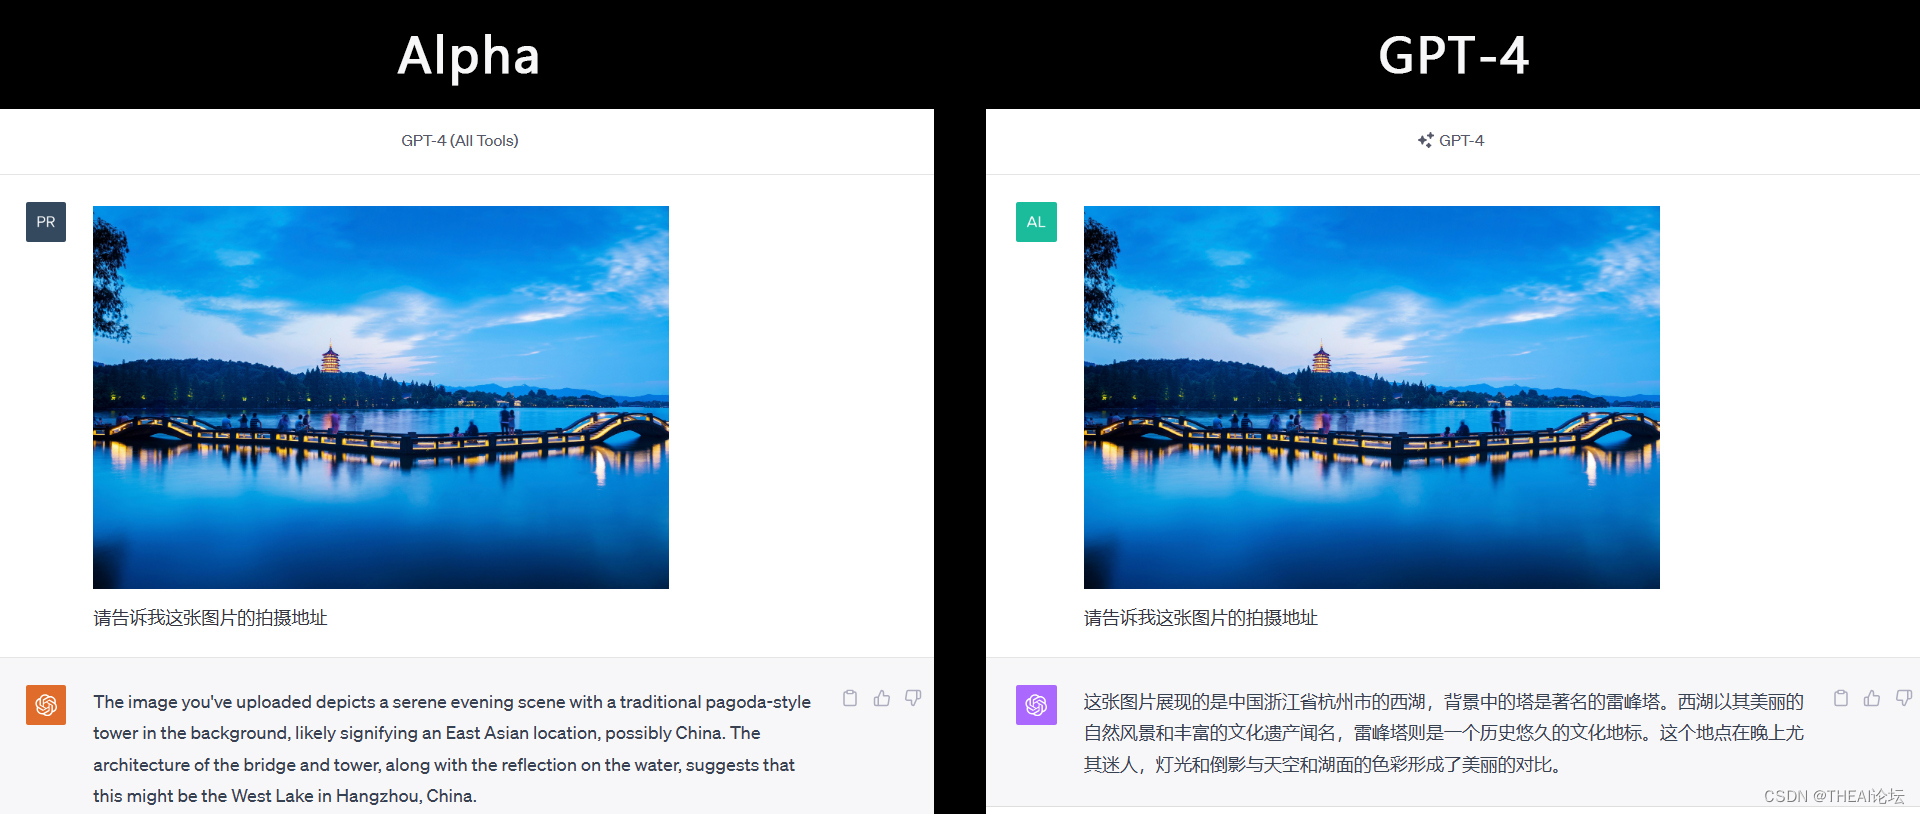Click the PR user avatar
1920x814 pixels.
[x=46, y=222]
